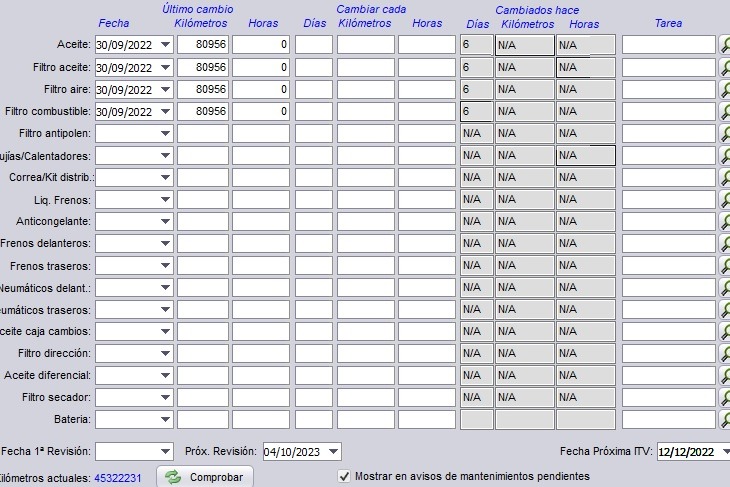Click the Aceite last-change Horas field
730x487 pixels.
261,45
